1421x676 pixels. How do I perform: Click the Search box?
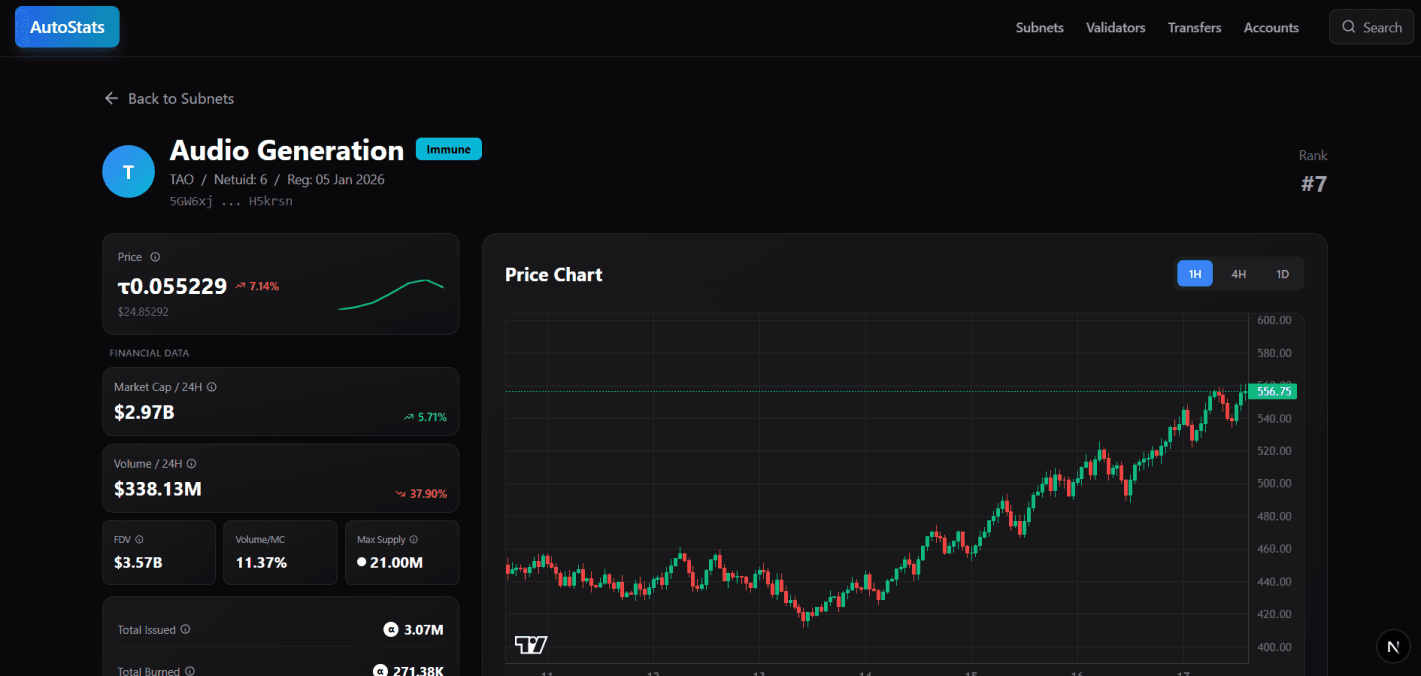pyautogui.click(x=1371, y=27)
